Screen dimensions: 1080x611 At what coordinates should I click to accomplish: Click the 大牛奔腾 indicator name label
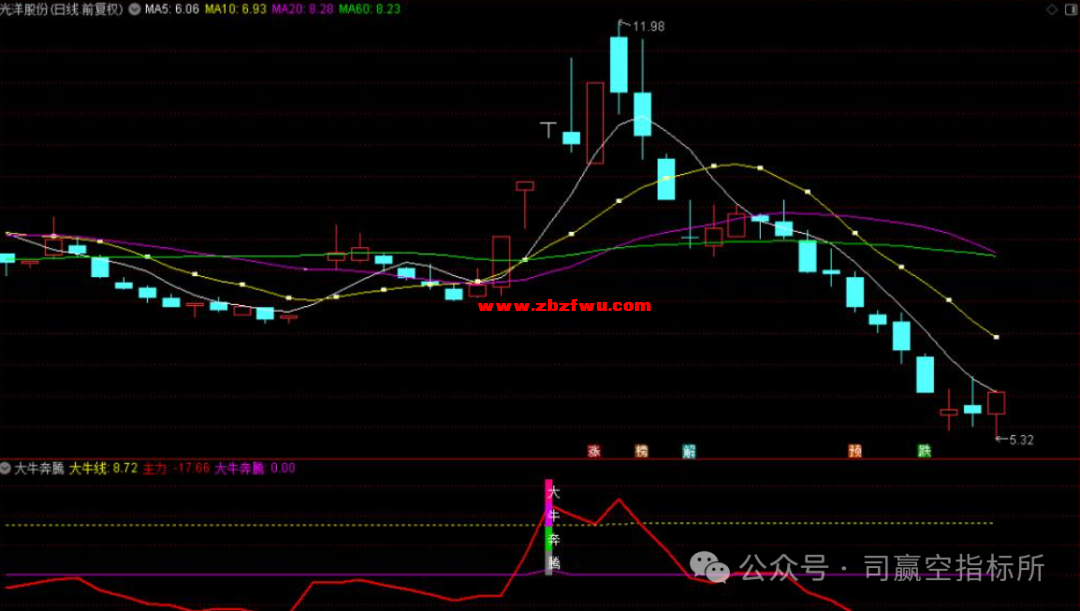[x=39, y=468]
